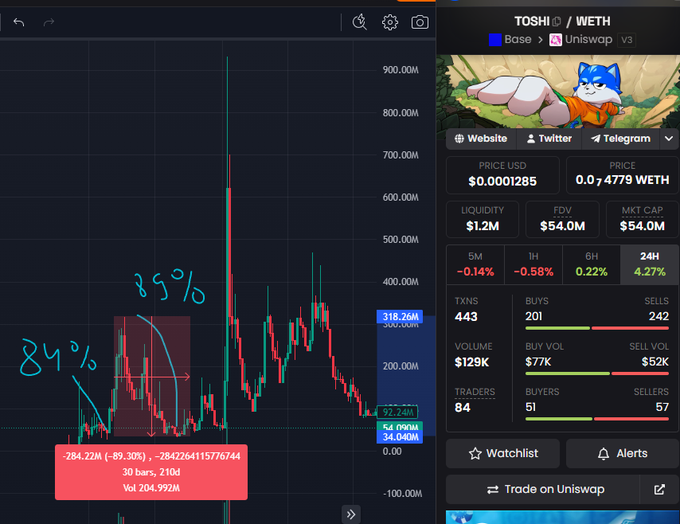
Task: Select the 5M timeframe tab
Action: (475, 265)
